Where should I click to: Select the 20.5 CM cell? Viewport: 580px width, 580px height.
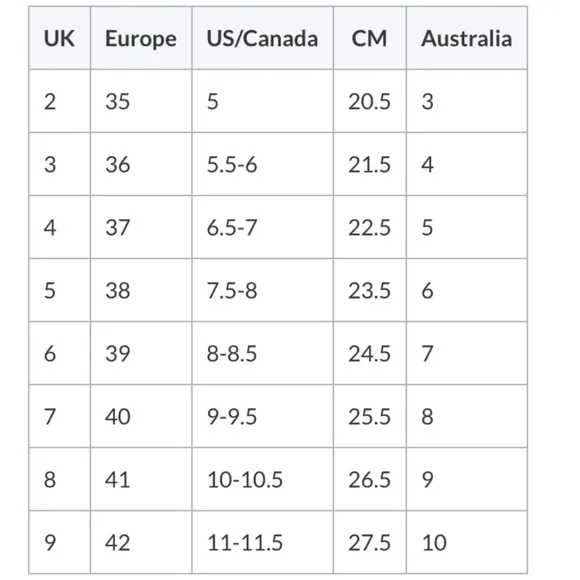(x=370, y=101)
